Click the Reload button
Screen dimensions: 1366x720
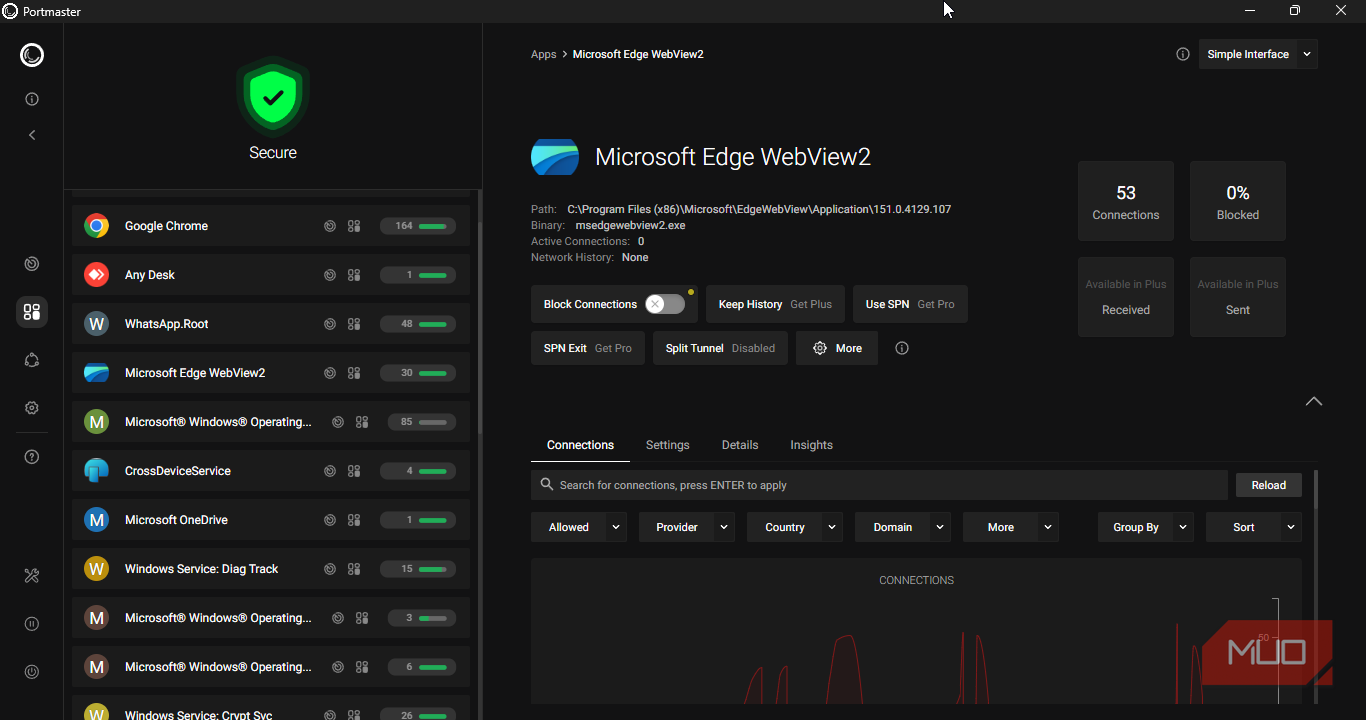coord(1269,485)
